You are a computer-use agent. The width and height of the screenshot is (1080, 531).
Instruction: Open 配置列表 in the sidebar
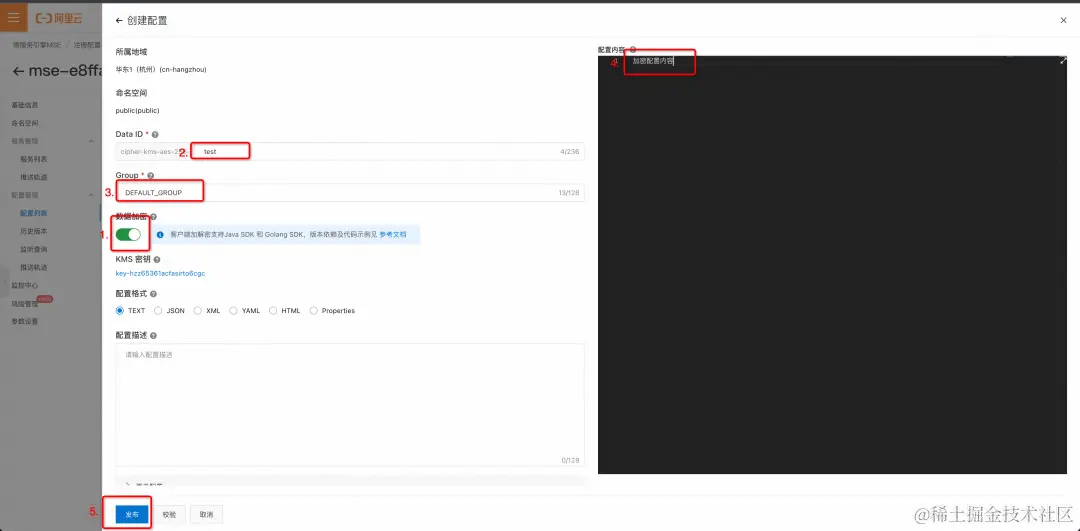[x=34, y=214]
